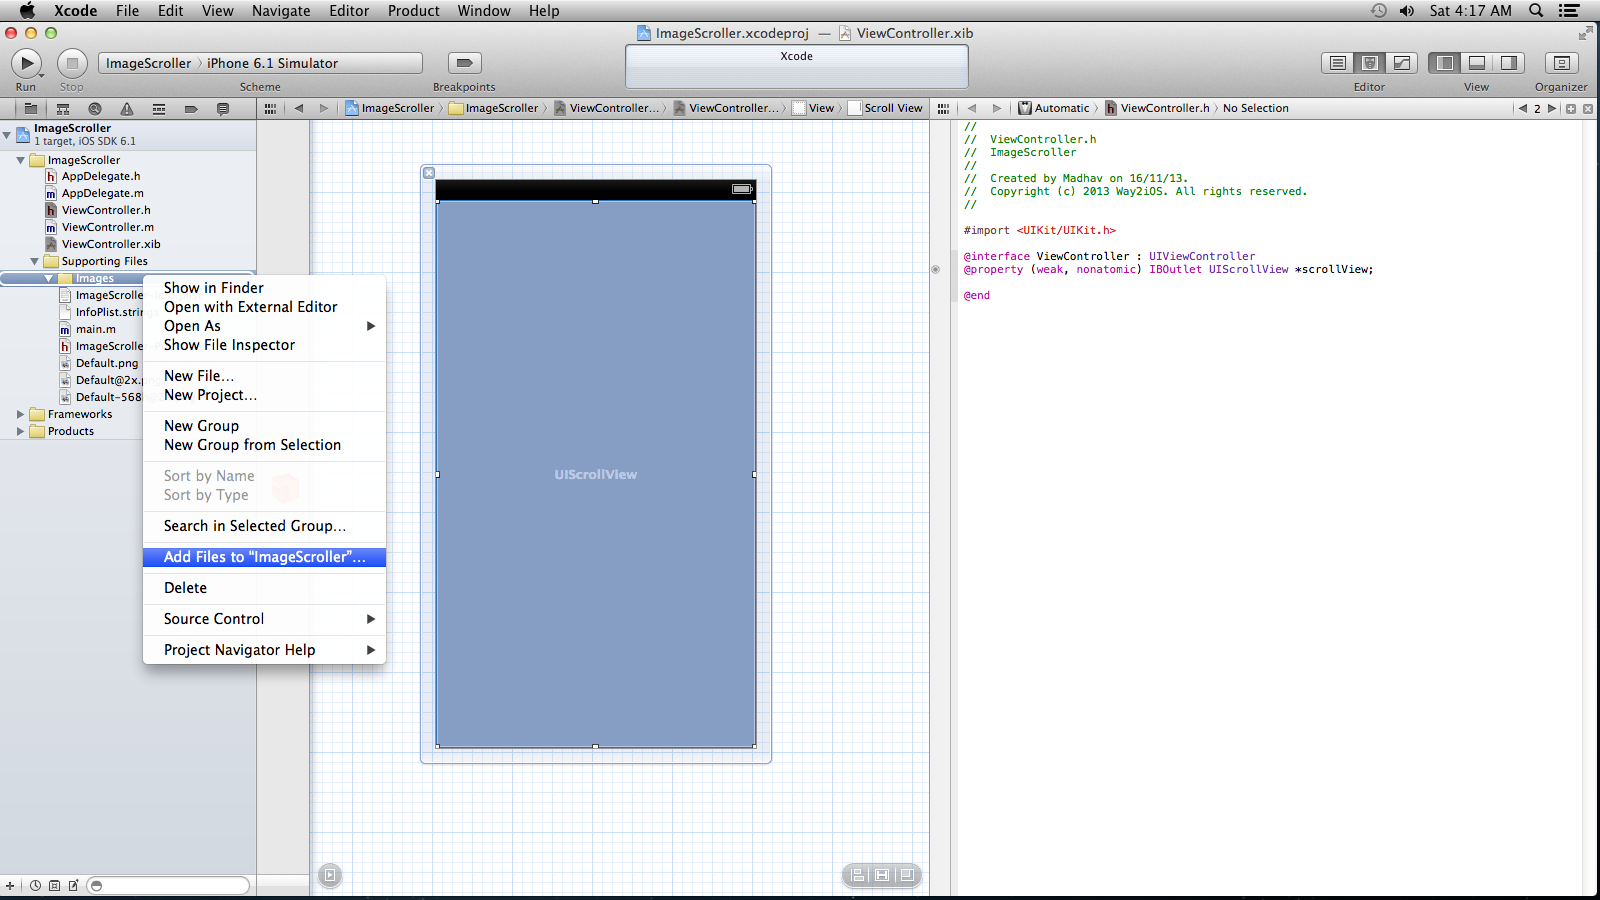This screenshot has height=900, width=1600.
Task: Select ViewController.m in the project navigator
Action: [x=107, y=227]
